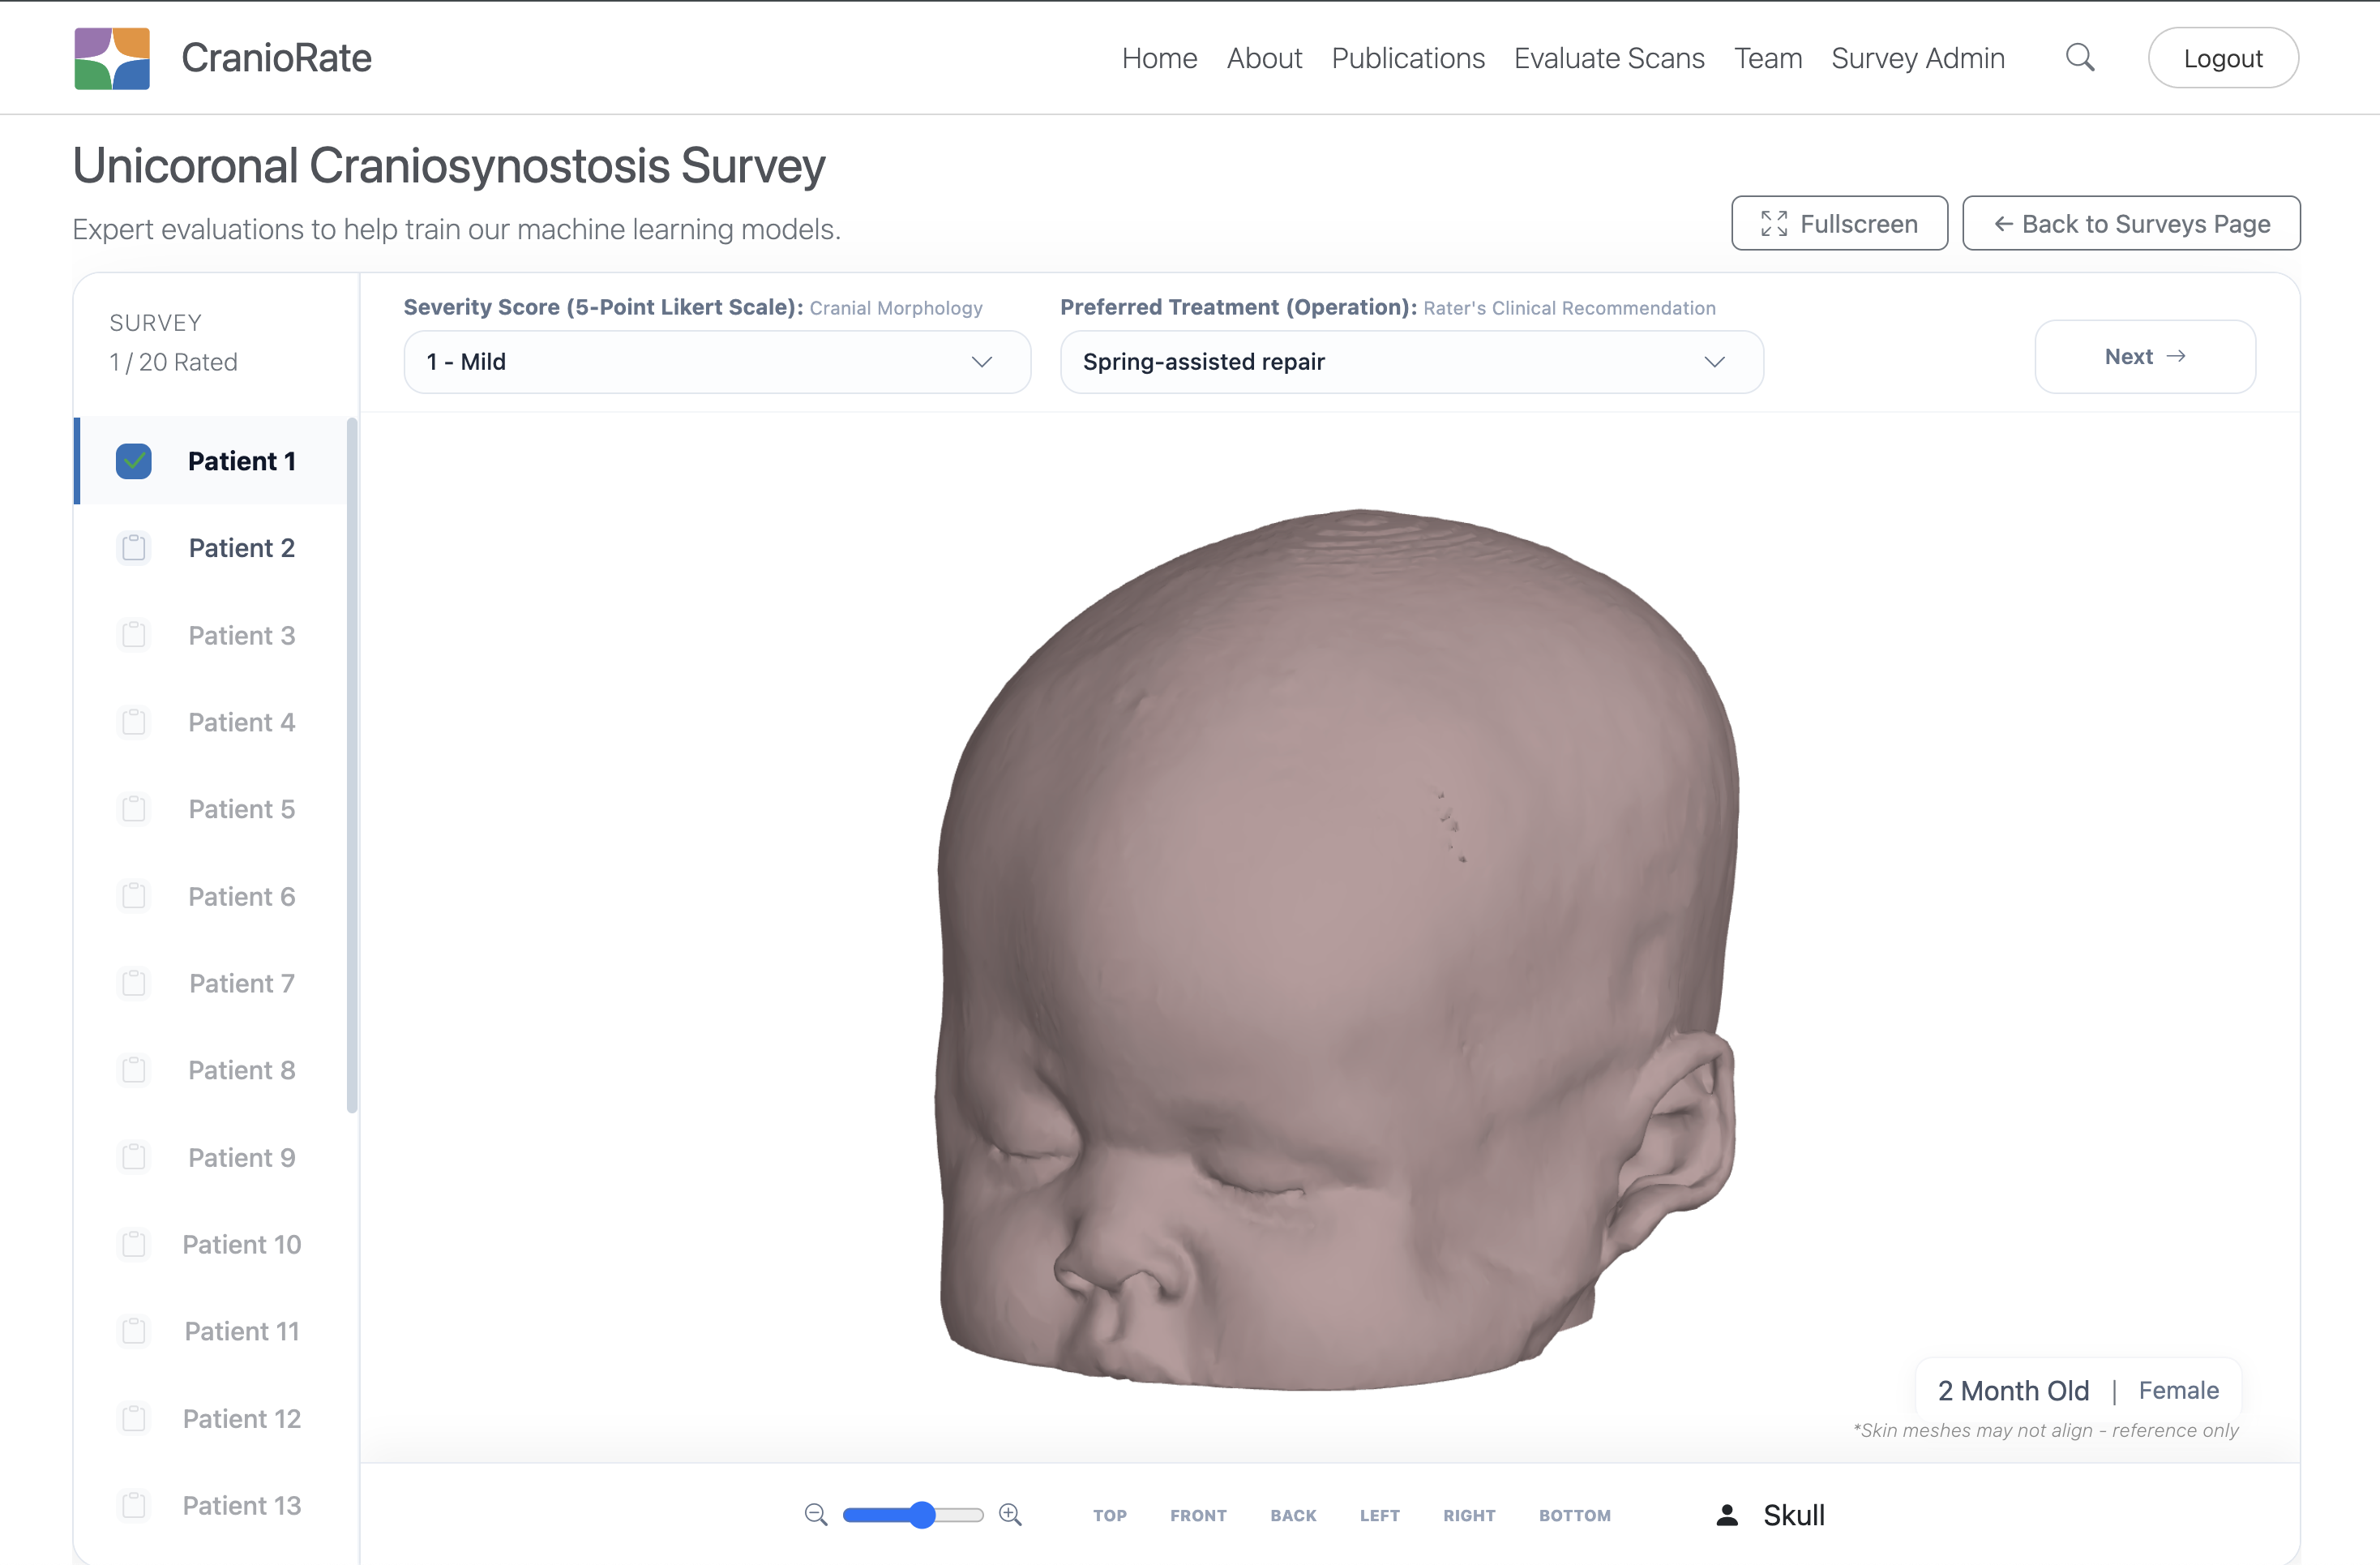Switch the 3D model to TOP view
Image resolution: width=2380 pixels, height=1565 pixels.
click(1110, 1515)
